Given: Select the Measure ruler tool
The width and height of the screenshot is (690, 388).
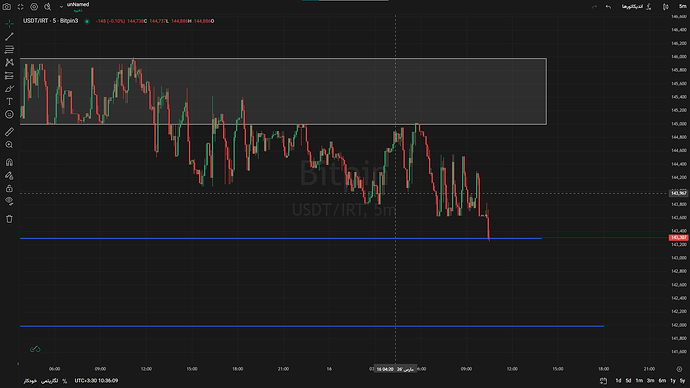Looking at the screenshot, I should 9,132.
